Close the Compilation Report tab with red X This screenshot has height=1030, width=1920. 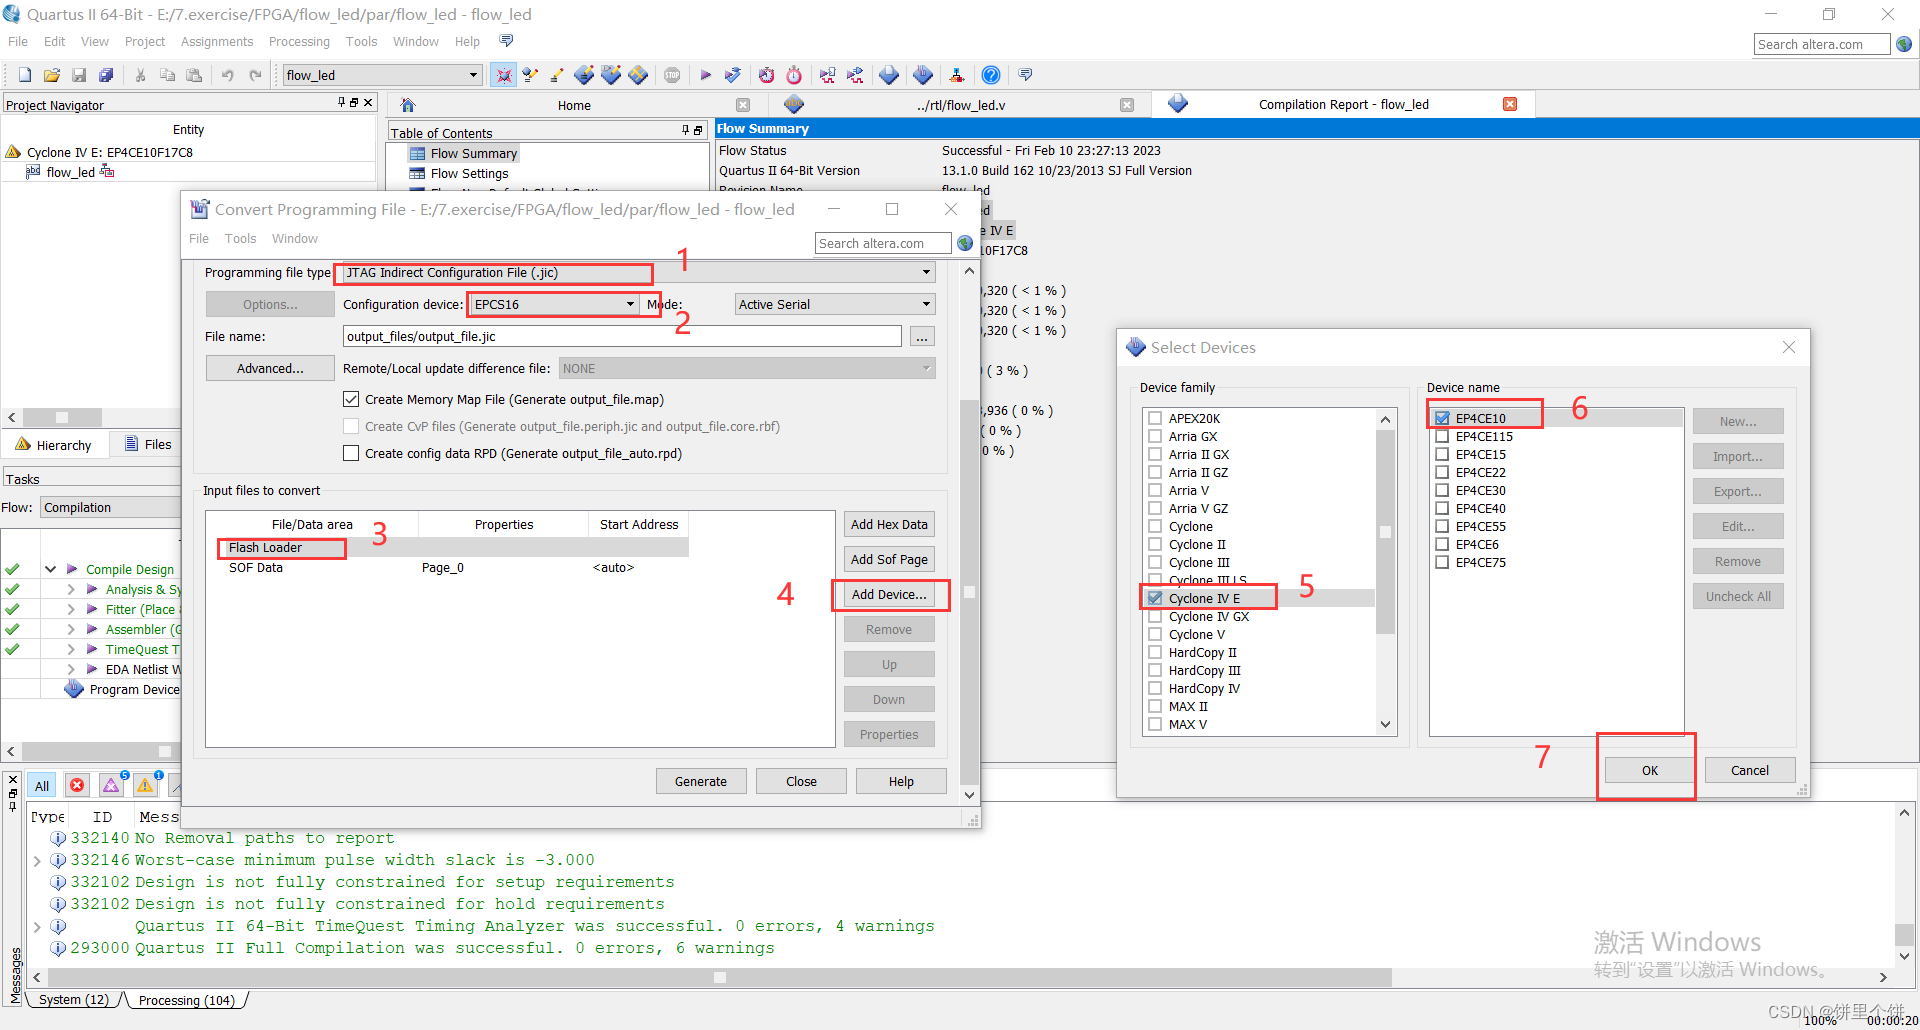[x=1510, y=104]
